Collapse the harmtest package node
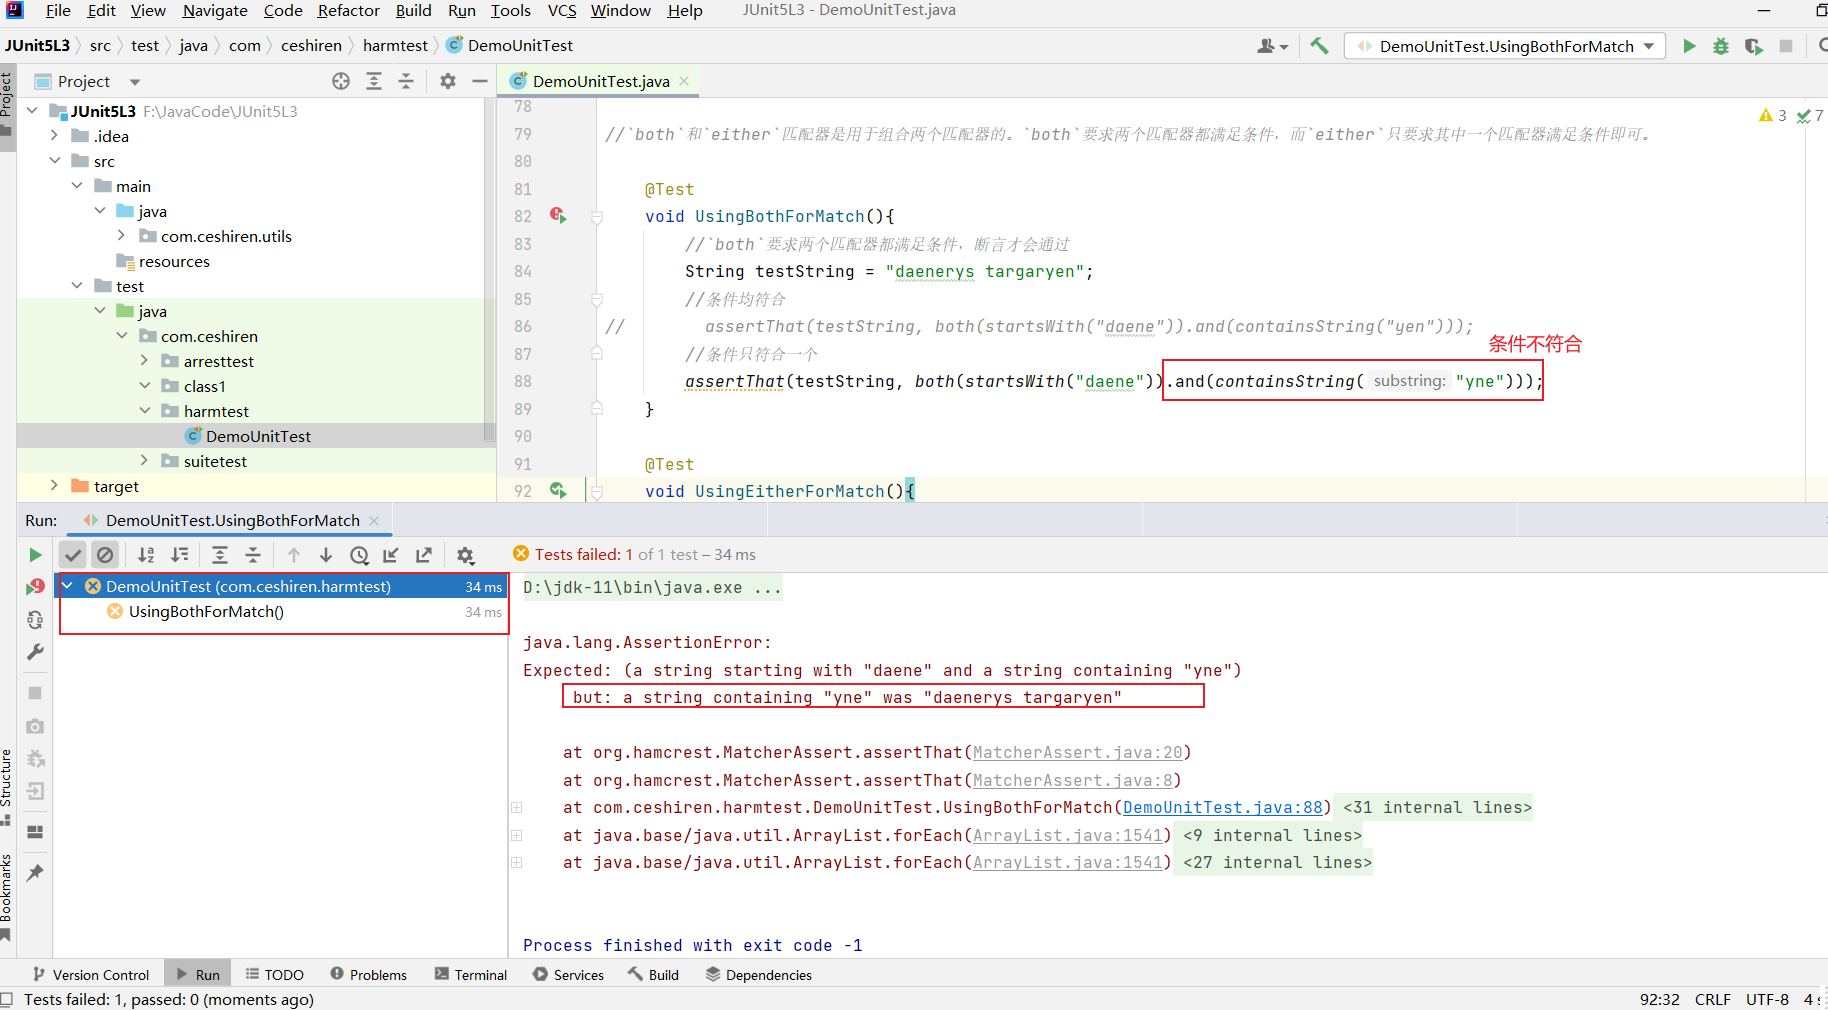 click(145, 411)
